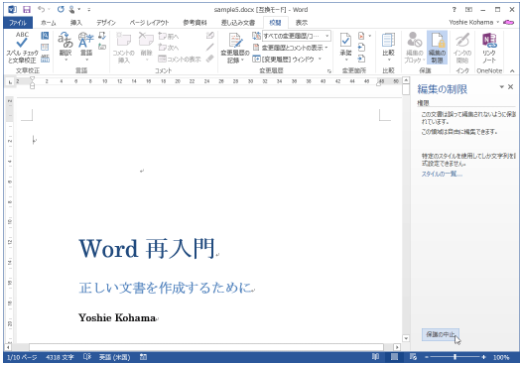The width and height of the screenshot is (520, 365).
Task: Switch to the References (参考資料) tab
Action: tap(195, 22)
